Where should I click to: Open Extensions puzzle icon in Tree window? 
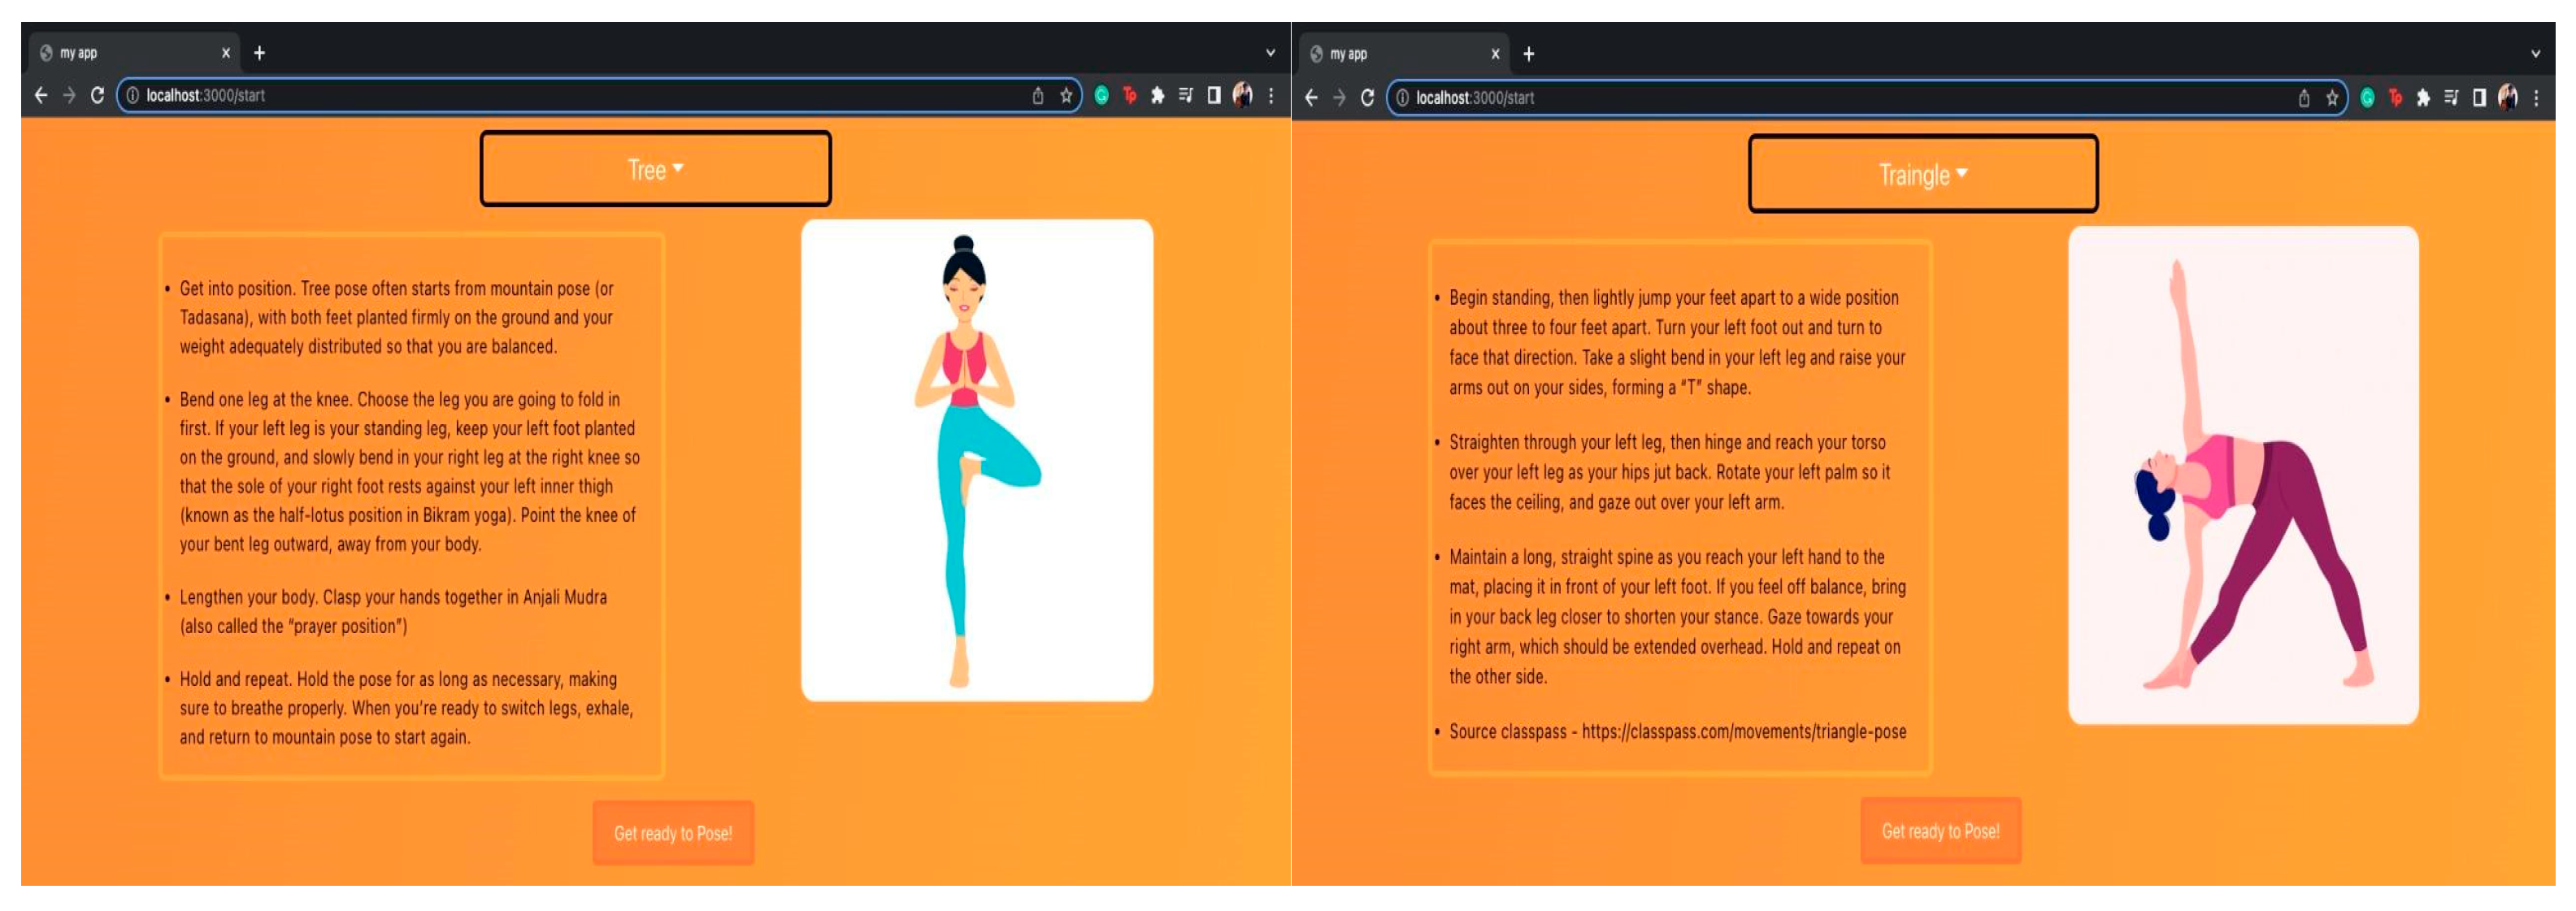pos(1157,96)
